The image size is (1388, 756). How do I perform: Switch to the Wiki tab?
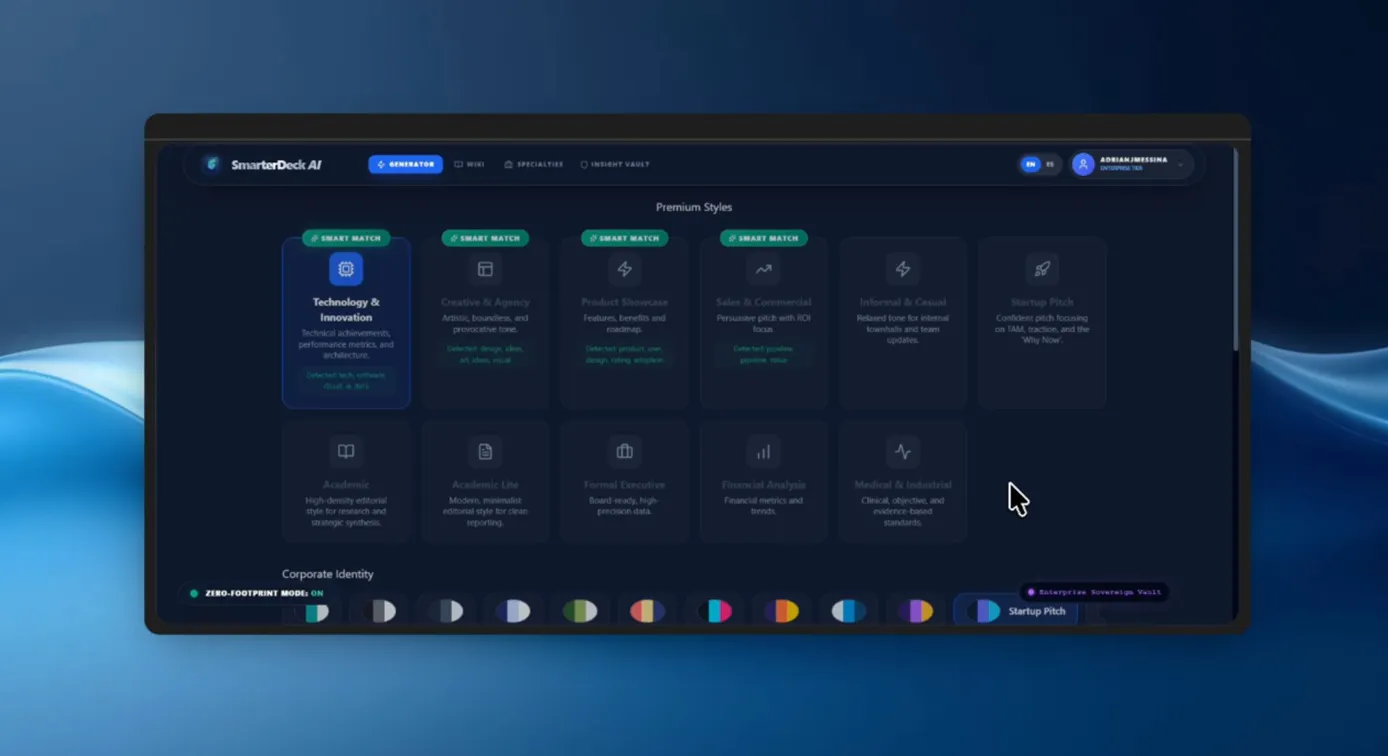coord(469,164)
